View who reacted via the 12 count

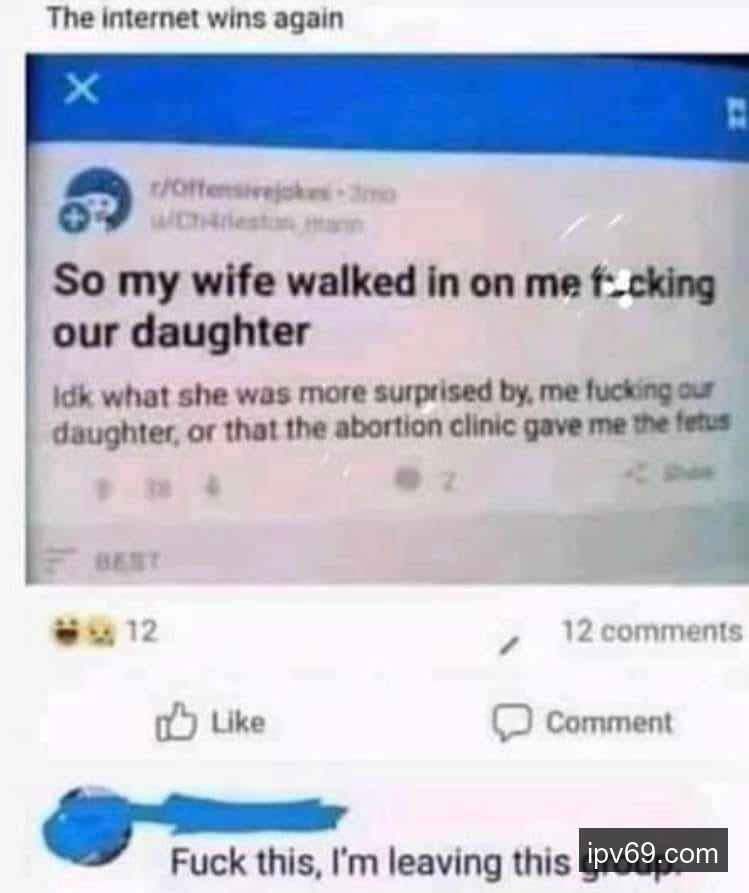click(x=142, y=631)
